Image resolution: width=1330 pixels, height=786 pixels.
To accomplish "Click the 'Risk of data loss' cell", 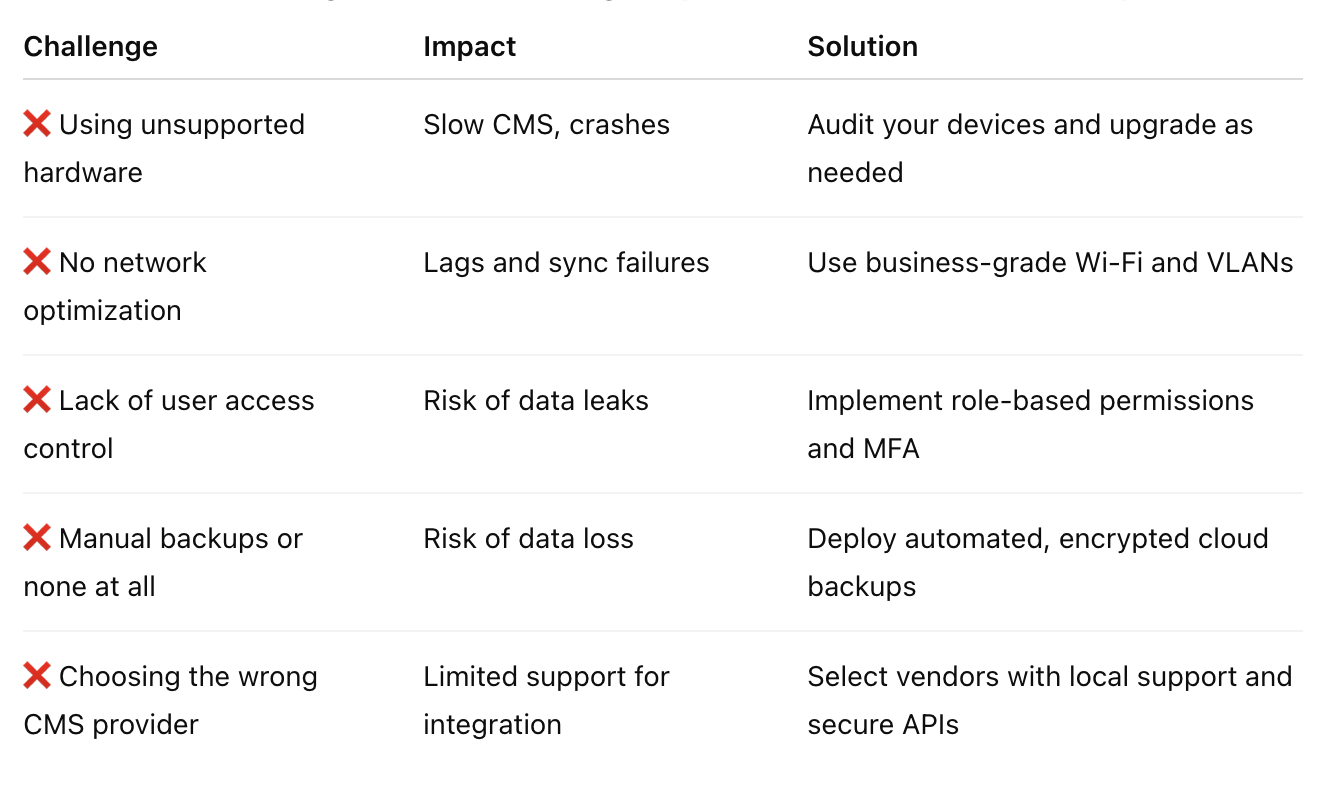I will [529, 539].
